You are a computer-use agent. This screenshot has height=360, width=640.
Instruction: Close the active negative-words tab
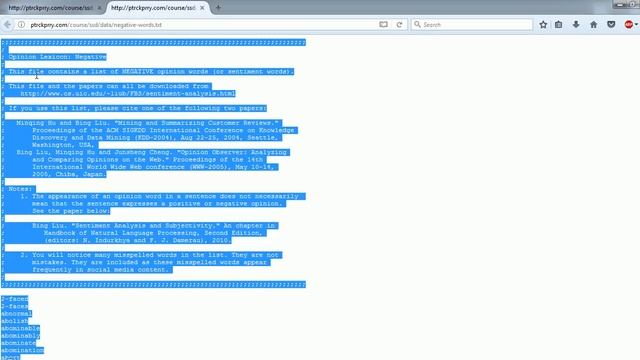click(202, 8)
